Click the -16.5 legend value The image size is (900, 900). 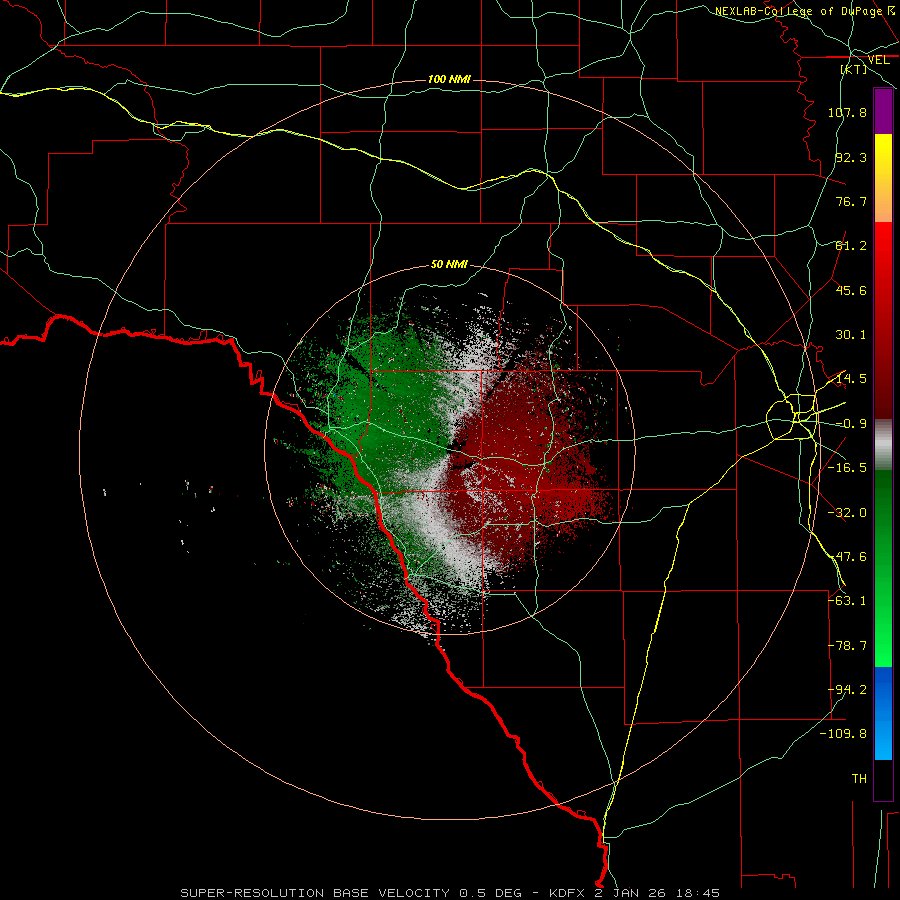(847, 468)
